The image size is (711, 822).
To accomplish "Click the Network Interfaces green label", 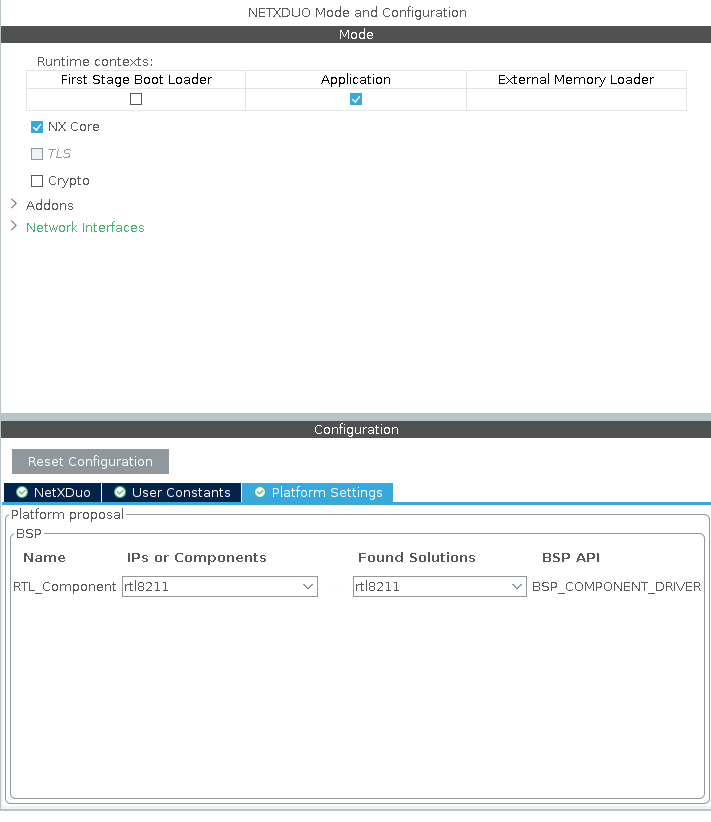I will [85, 228].
